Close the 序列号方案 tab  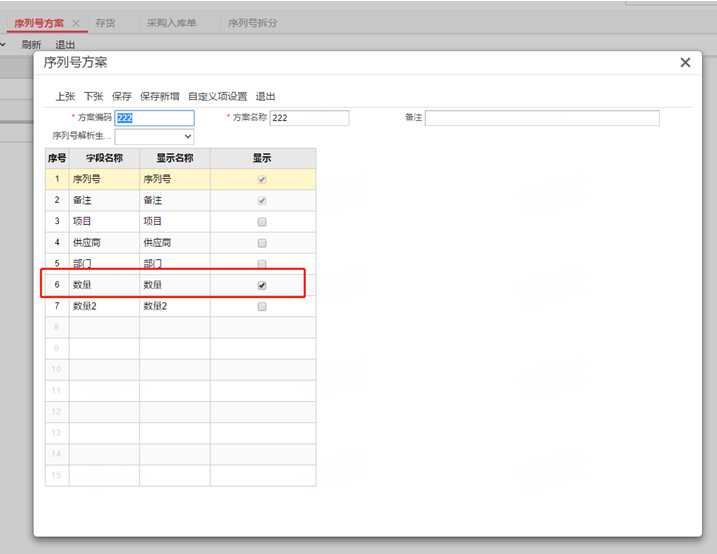click(x=76, y=23)
